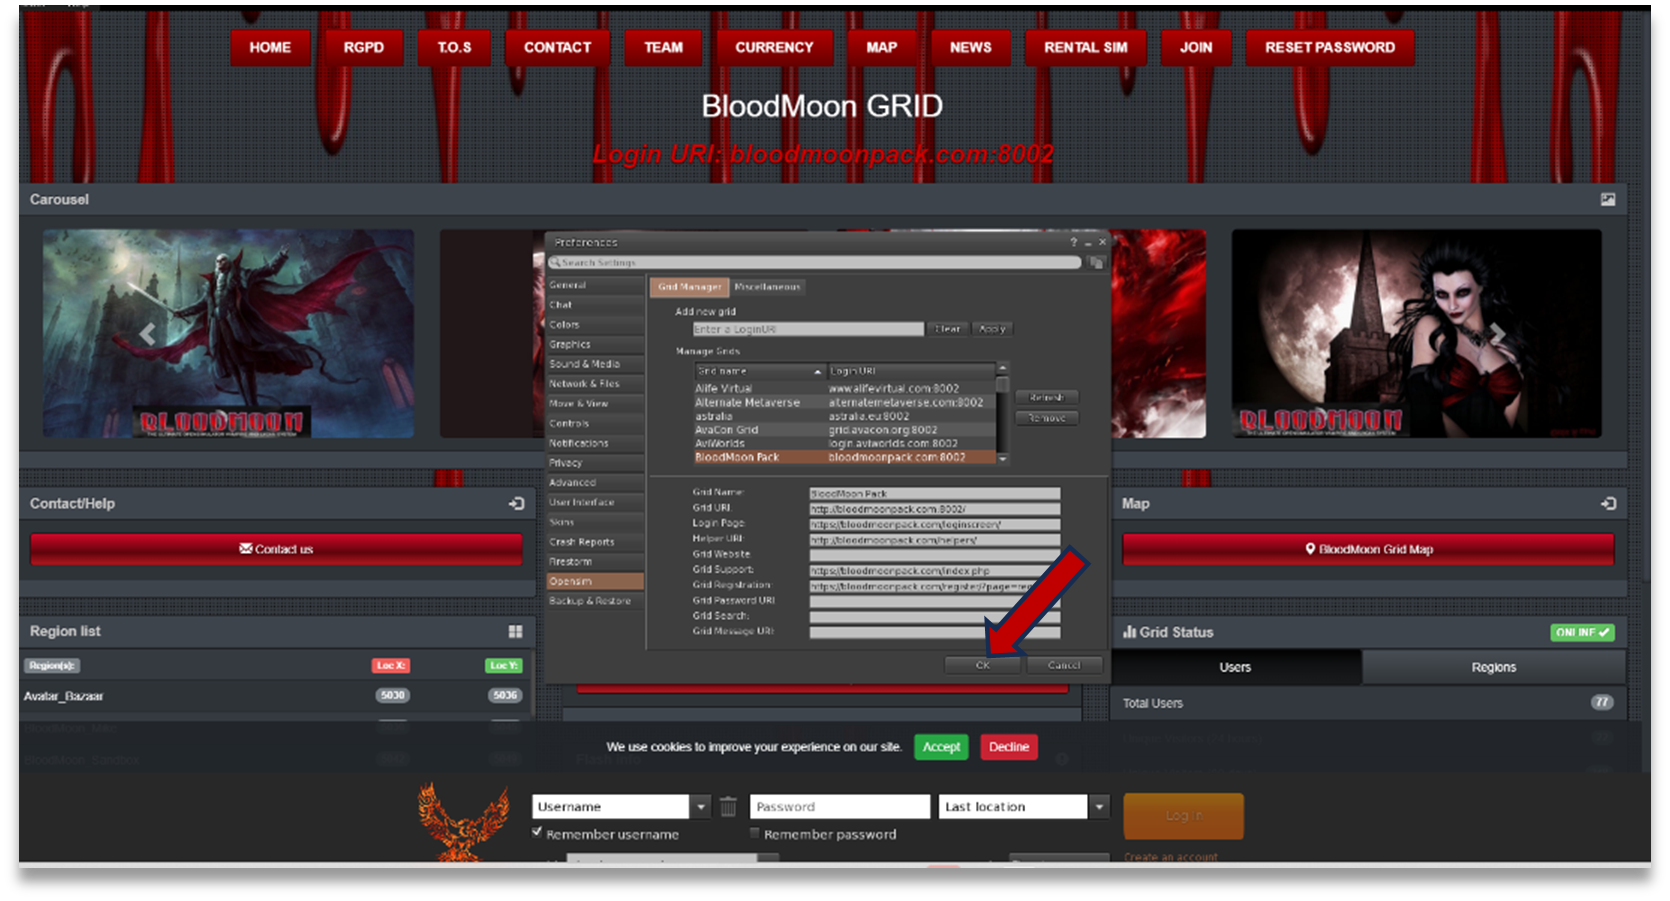
Task: Click the Region list grid view icon
Action: [516, 632]
